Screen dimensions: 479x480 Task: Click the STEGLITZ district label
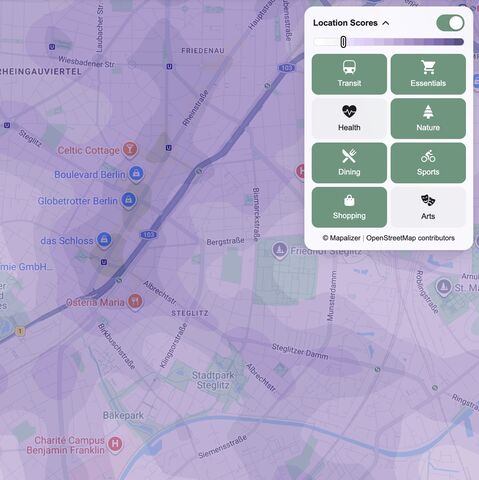[x=190, y=313]
